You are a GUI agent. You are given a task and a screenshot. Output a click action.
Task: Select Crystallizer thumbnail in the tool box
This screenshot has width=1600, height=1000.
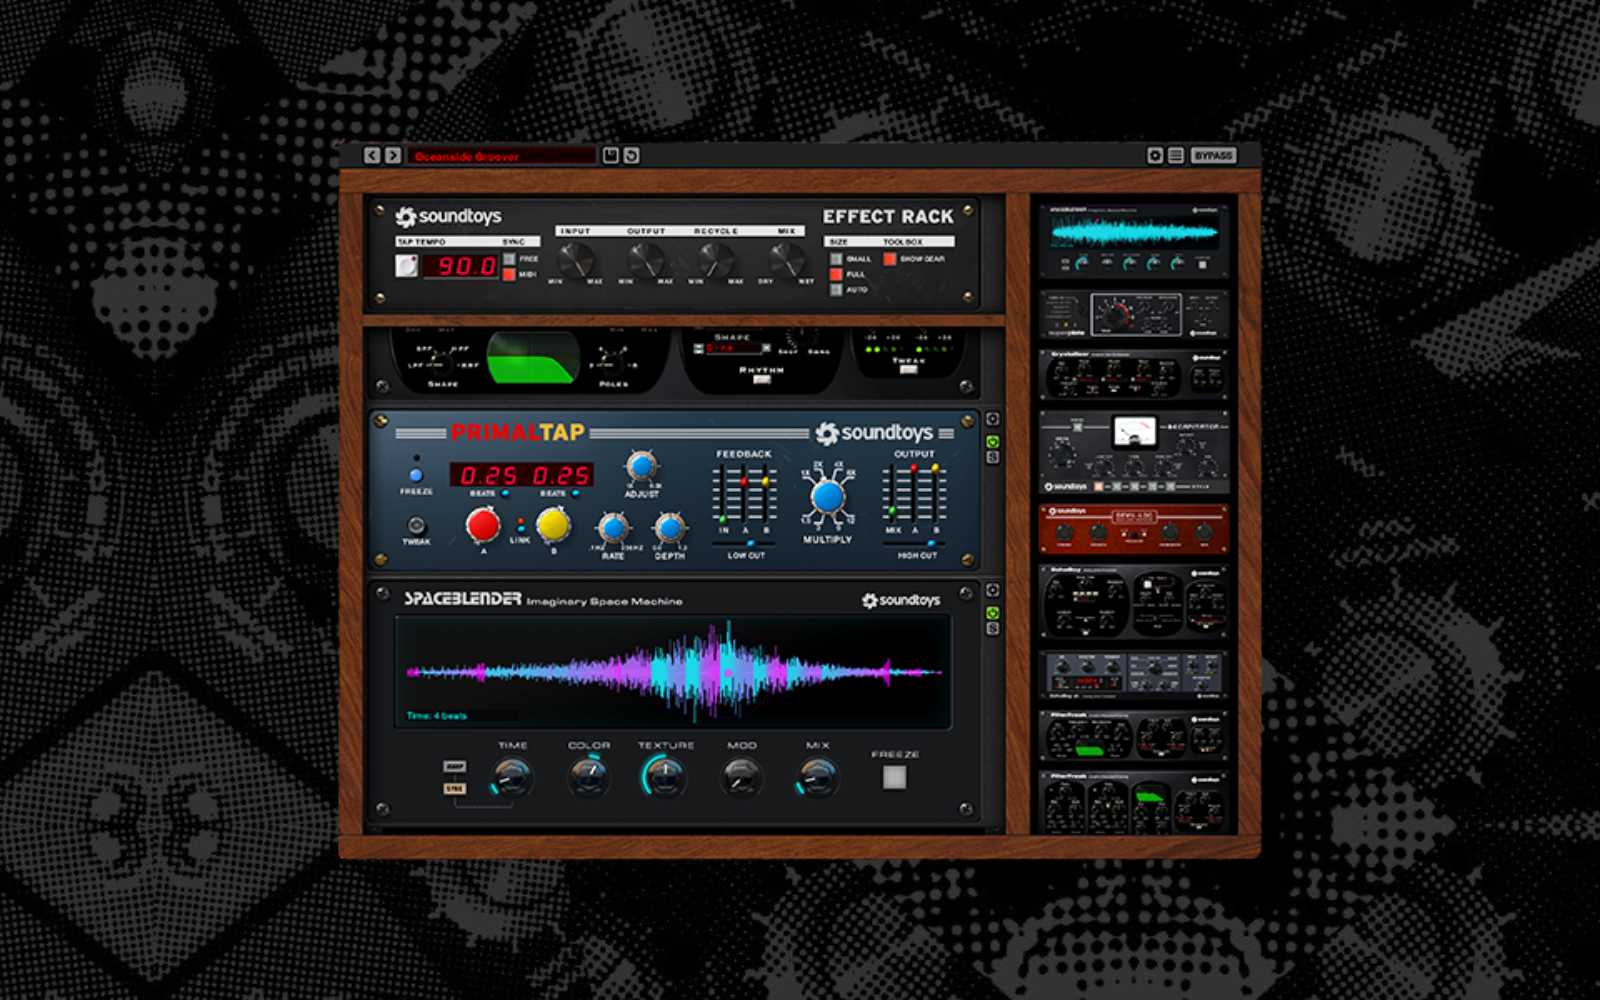pos(1134,373)
